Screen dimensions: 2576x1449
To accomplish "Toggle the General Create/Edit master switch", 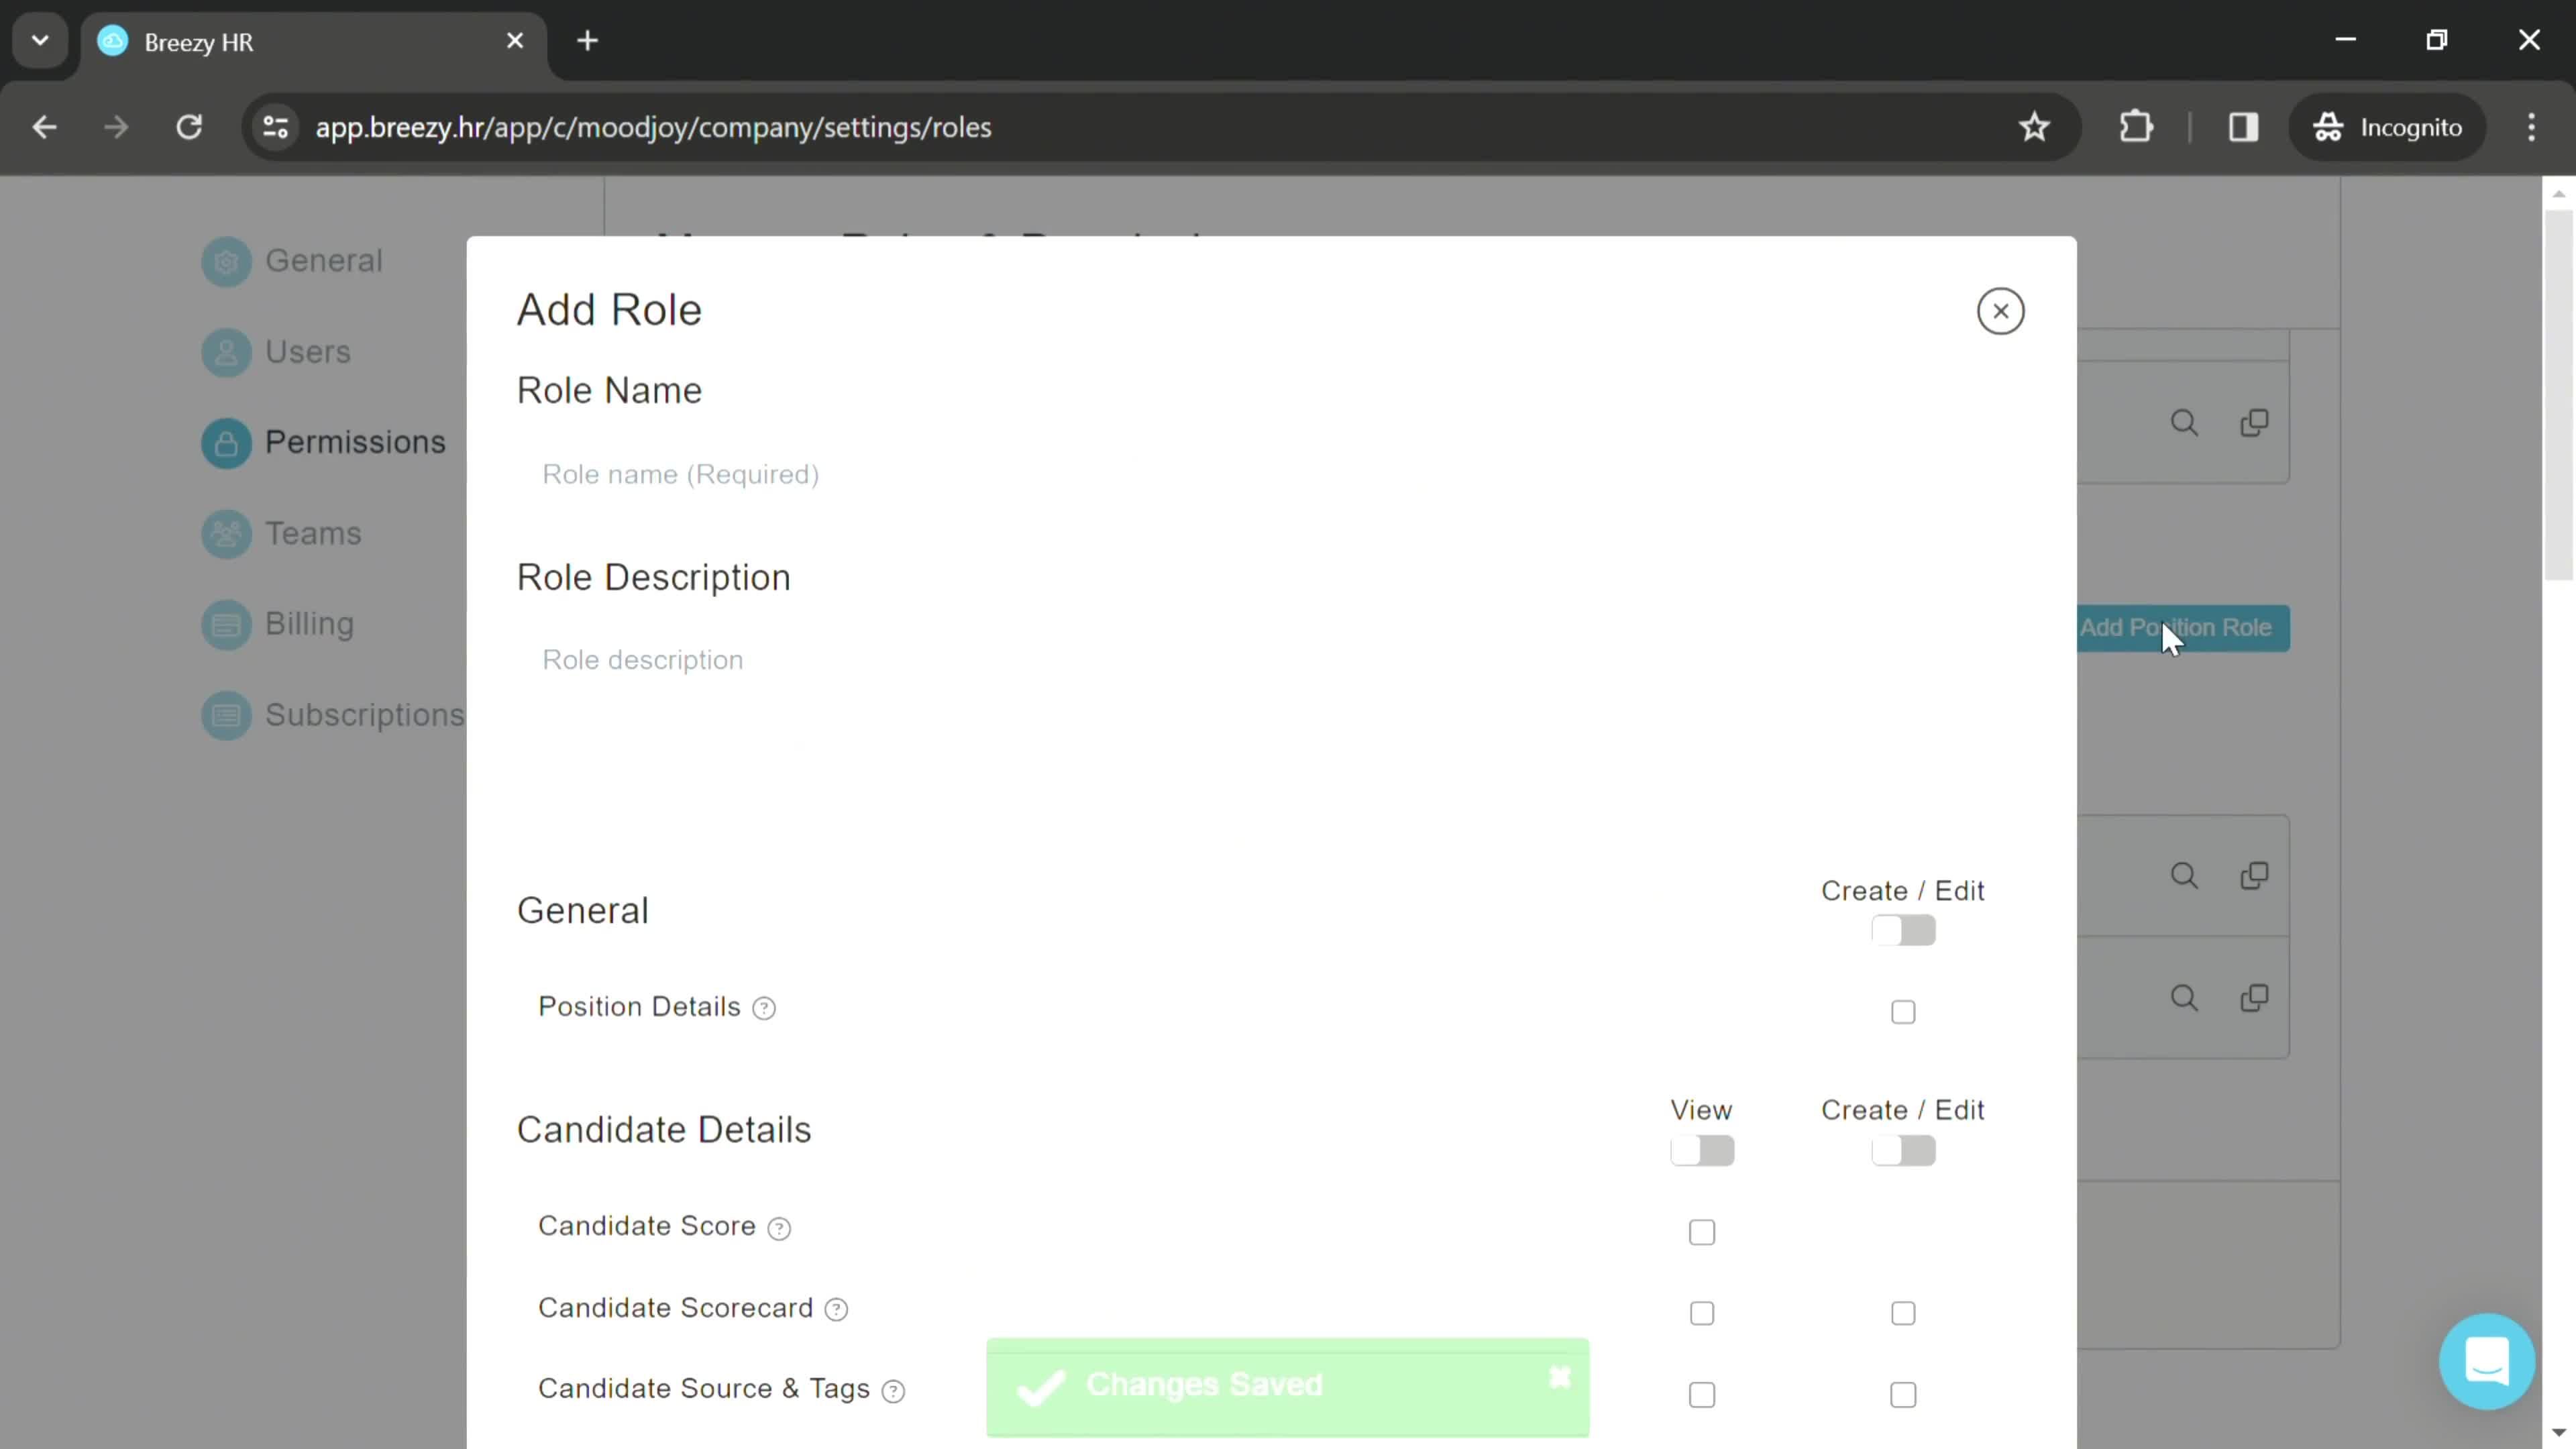I will tap(1902, 930).
